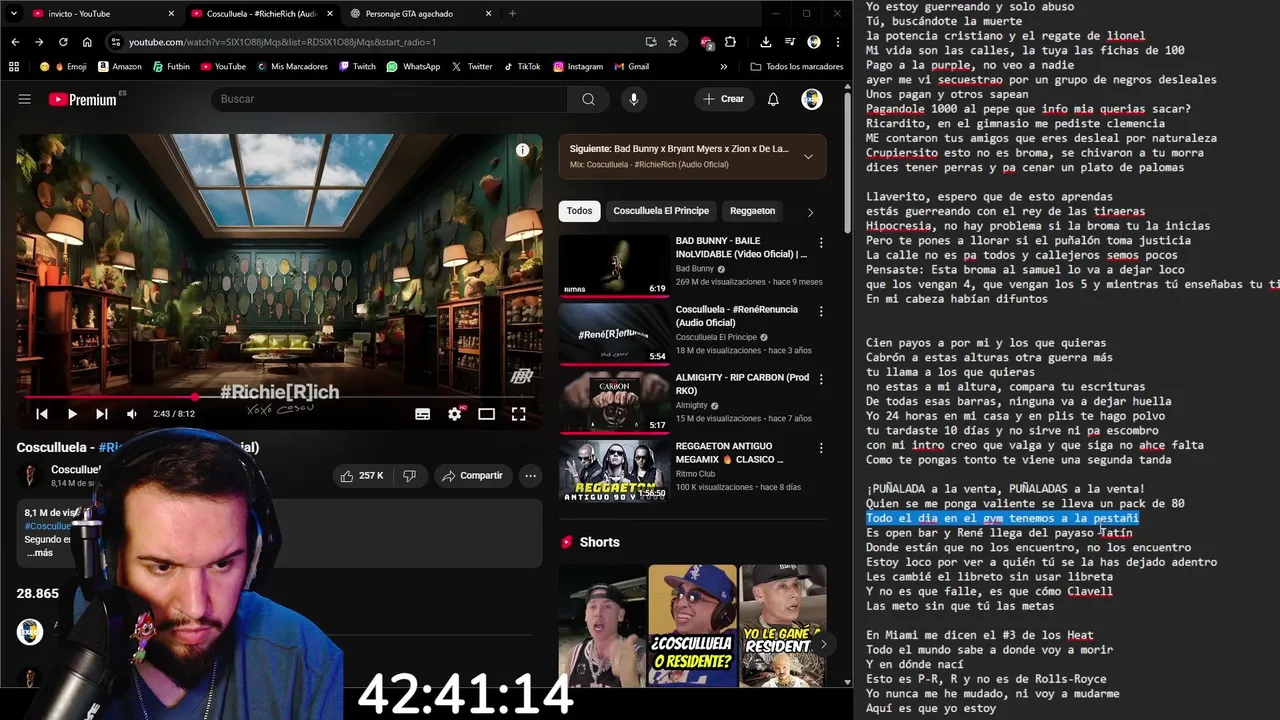This screenshot has width=1280, height=720.
Task: Open the notifications bell
Action: click(773, 99)
